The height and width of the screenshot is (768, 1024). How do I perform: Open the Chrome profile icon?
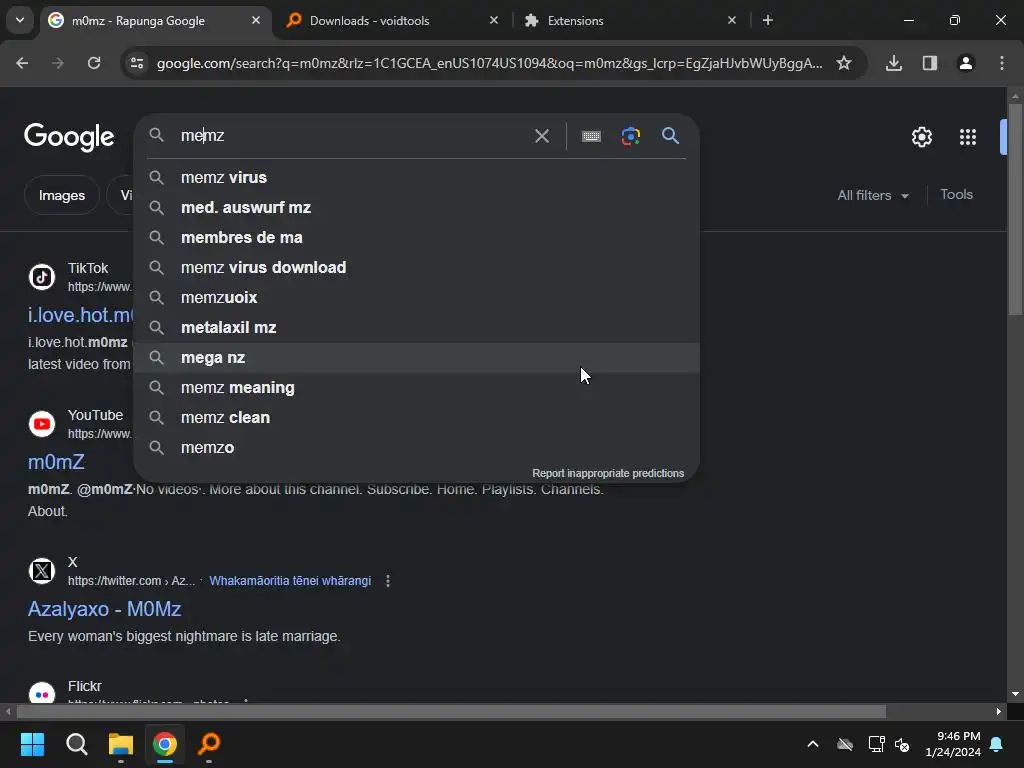pyautogui.click(x=966, y=63)
